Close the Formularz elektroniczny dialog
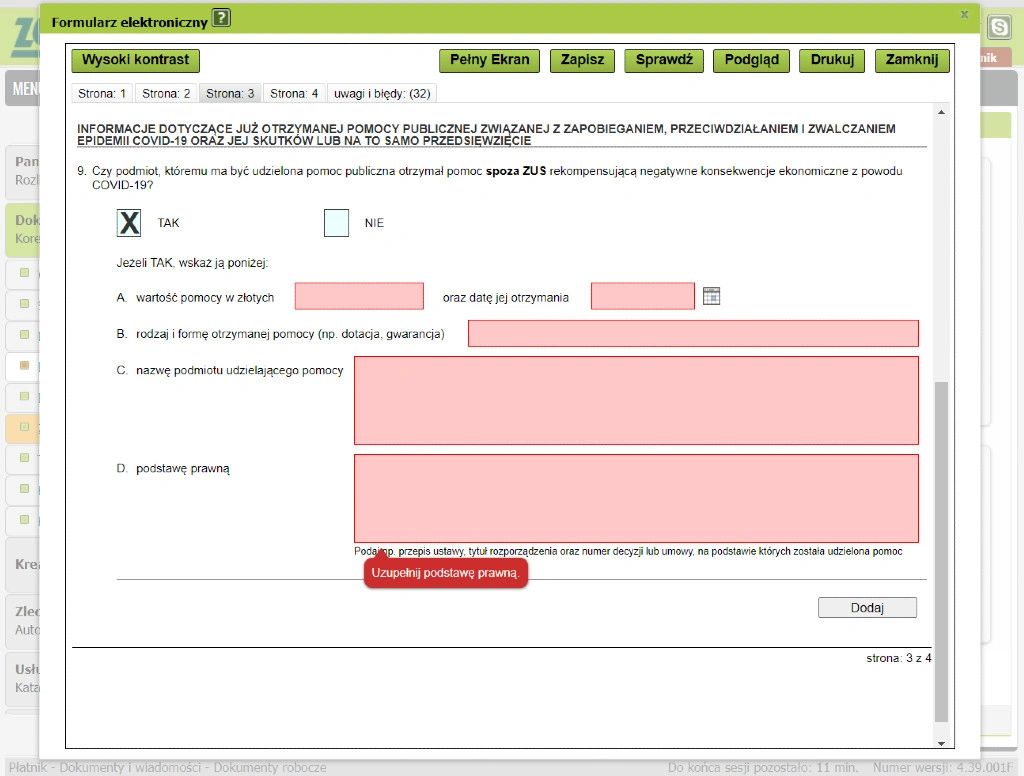 tap(964, 14)
